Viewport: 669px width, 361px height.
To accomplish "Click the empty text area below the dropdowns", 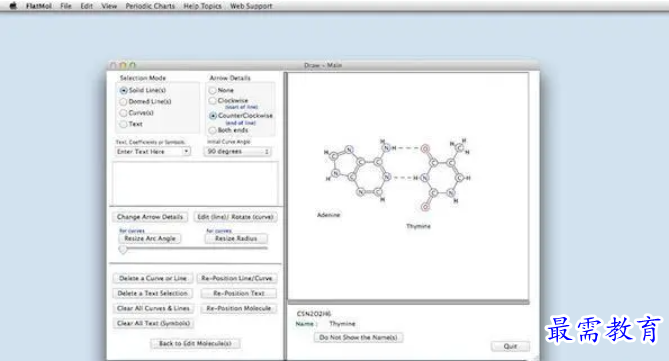I will [195, 183].
